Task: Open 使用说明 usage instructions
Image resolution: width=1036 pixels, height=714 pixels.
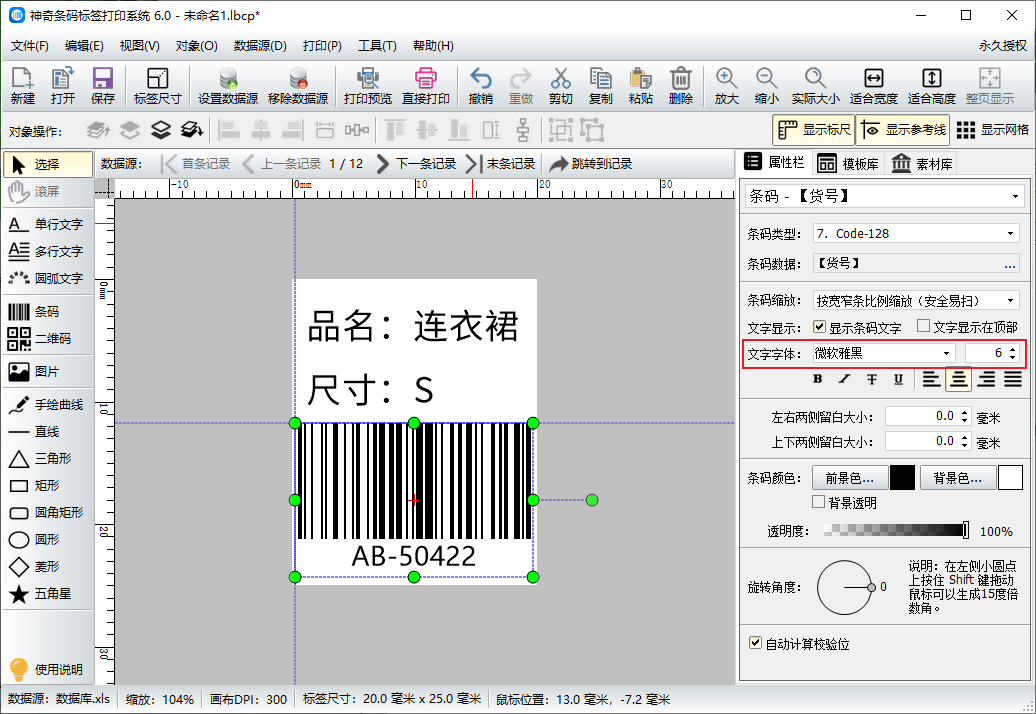Action: pos(46,669)
